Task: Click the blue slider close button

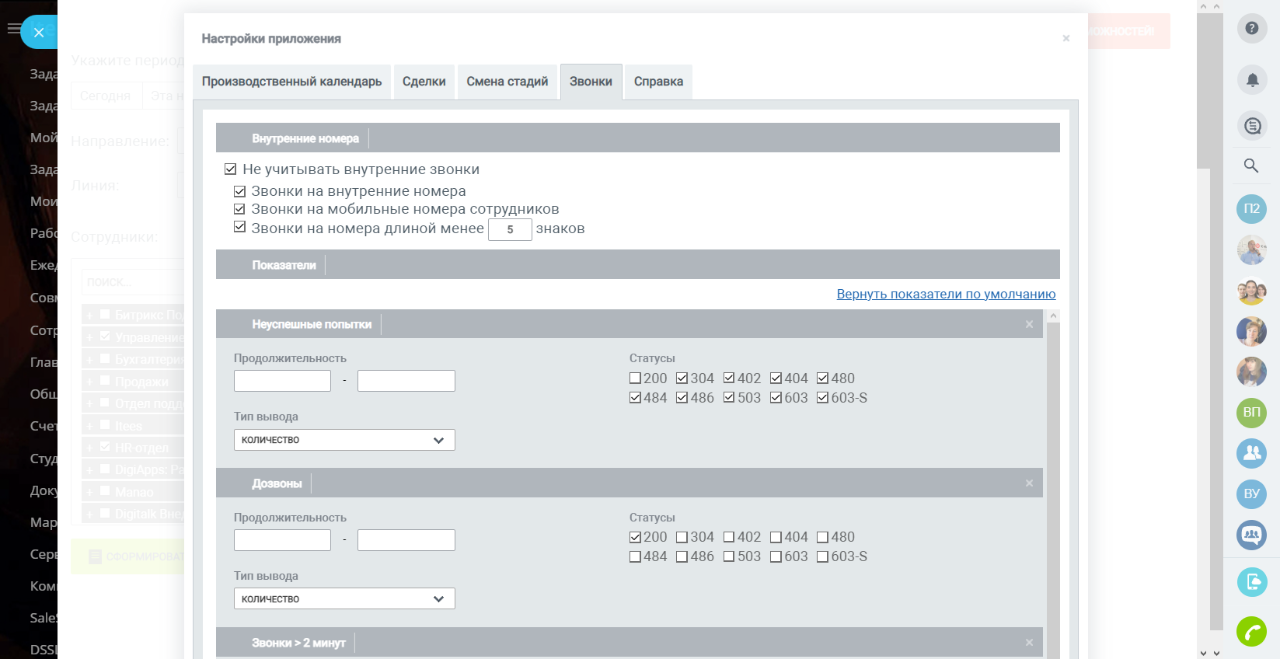Action: [38, 32]
